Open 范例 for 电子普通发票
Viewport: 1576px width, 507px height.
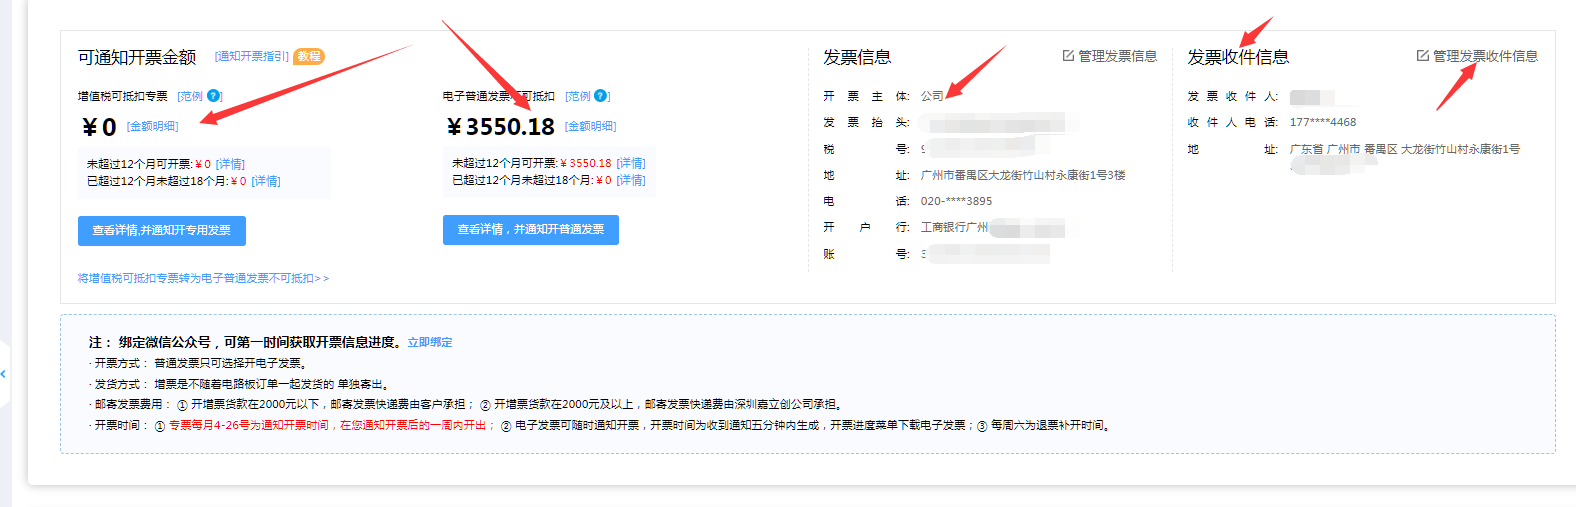(x=578, y=97)
